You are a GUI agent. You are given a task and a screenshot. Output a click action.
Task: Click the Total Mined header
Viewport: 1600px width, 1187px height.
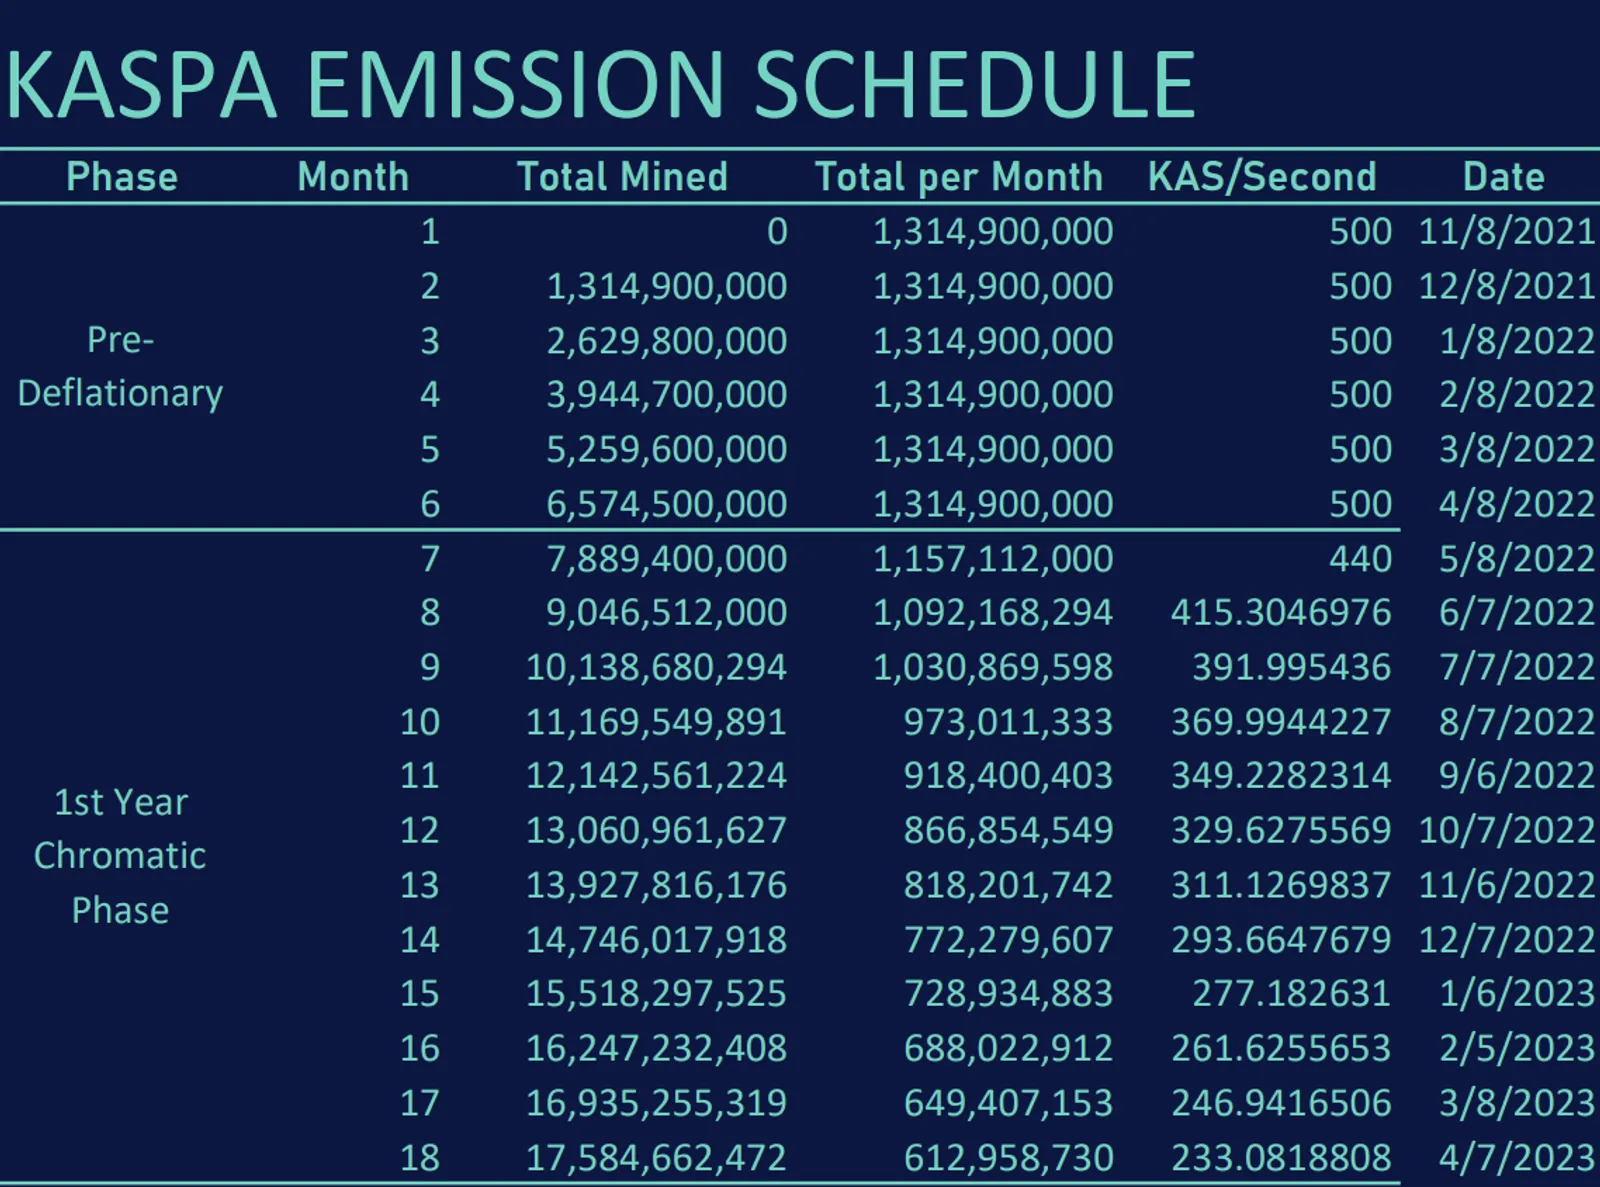tap(622, 177)
